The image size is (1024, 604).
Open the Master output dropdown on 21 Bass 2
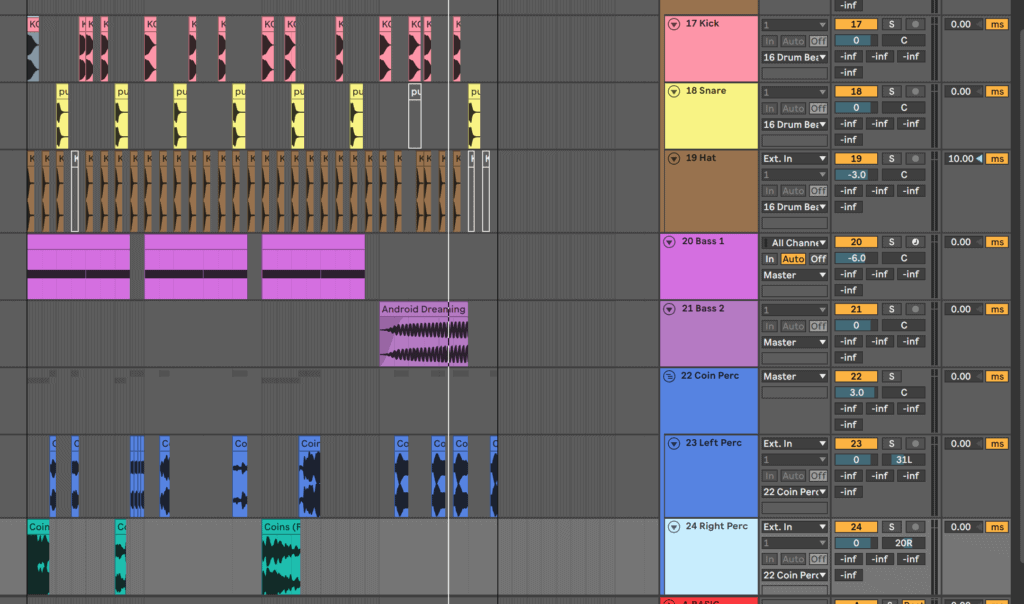(x=794, y=341)
